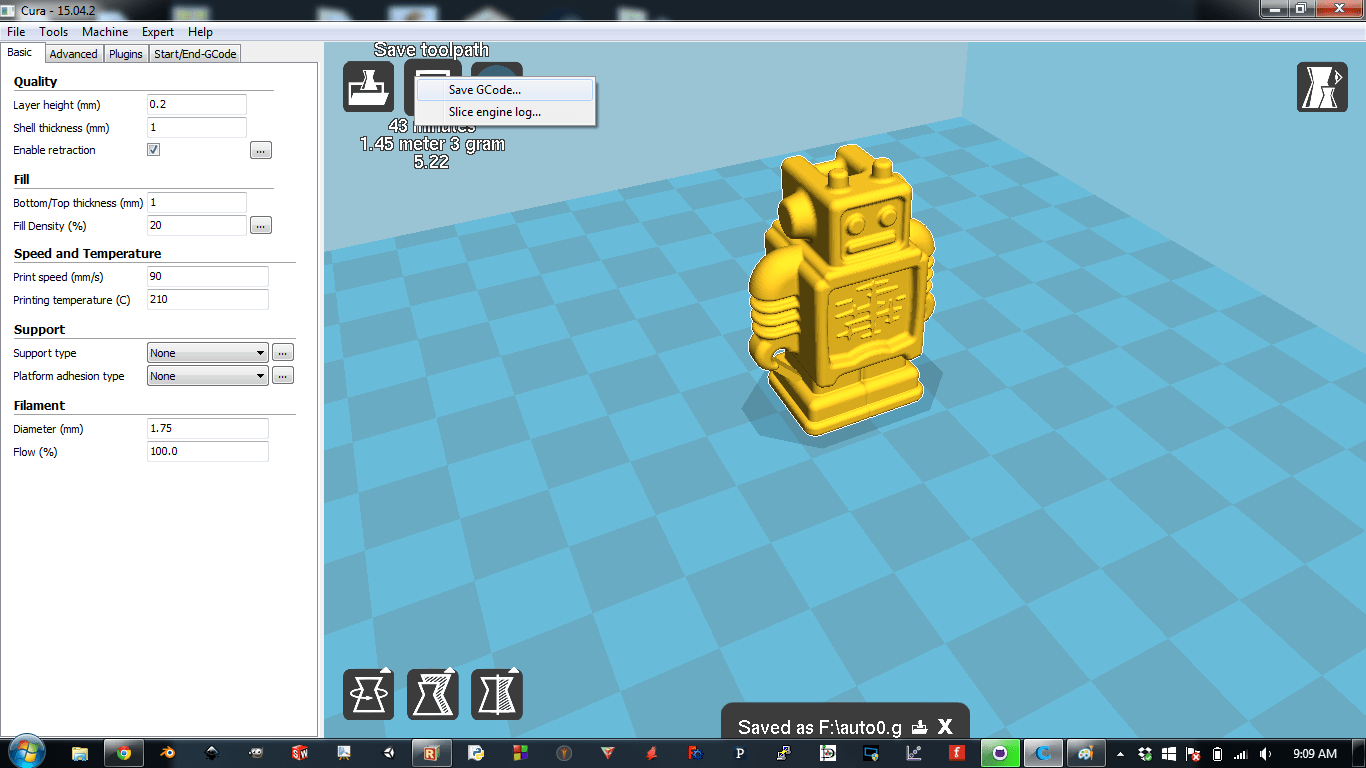Click the Load model icon

pos(368,86)
